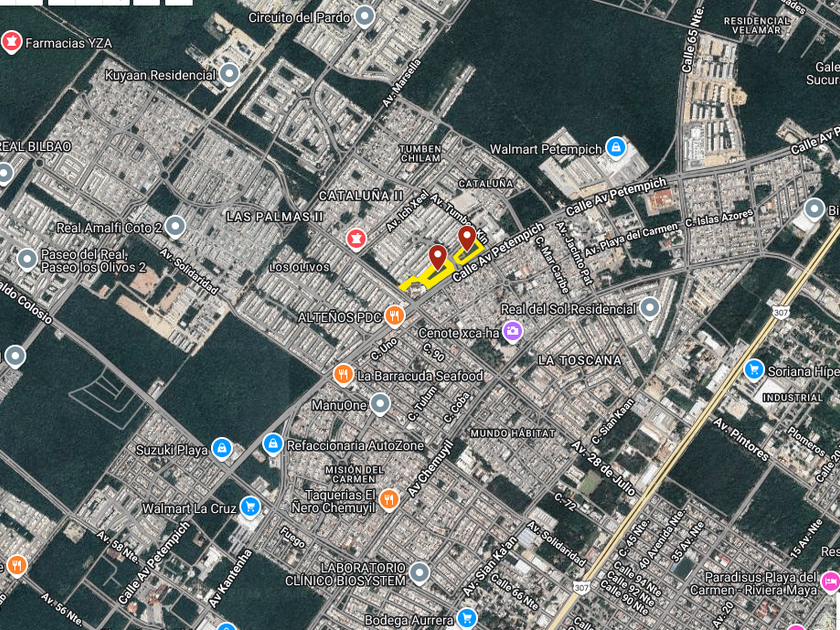Select Laboratorio Clínico Biosystem pin
The height and width of the screenshot is (630, 840).
click(419, 573)
